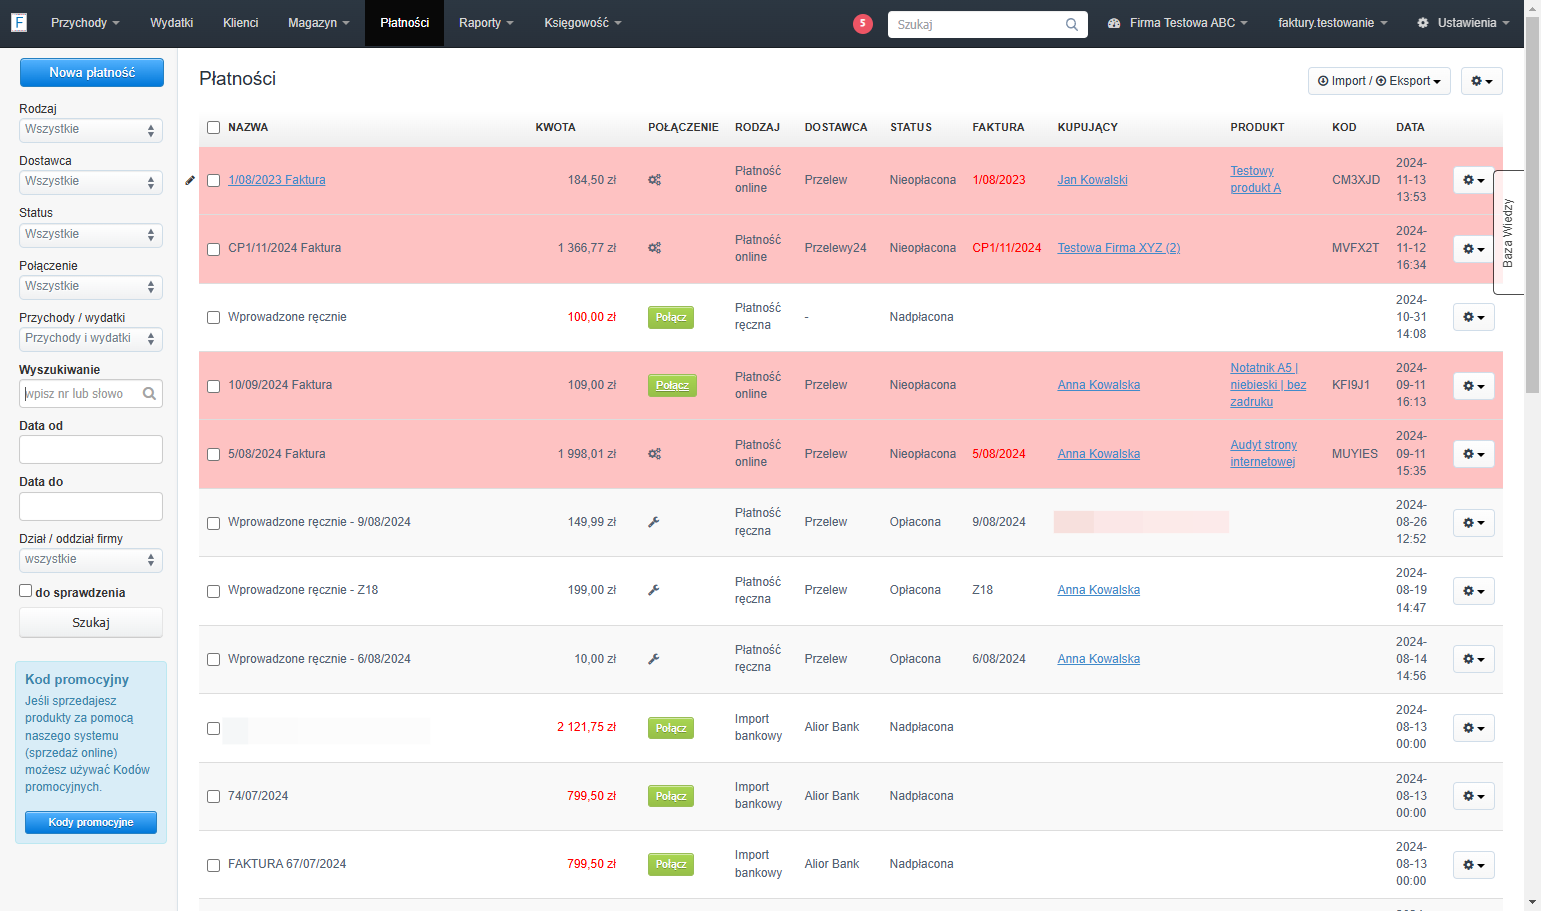Click connection gears icon in 1/08/2023 Faktura row
The image size is (1541, 911).
(654, 180)
